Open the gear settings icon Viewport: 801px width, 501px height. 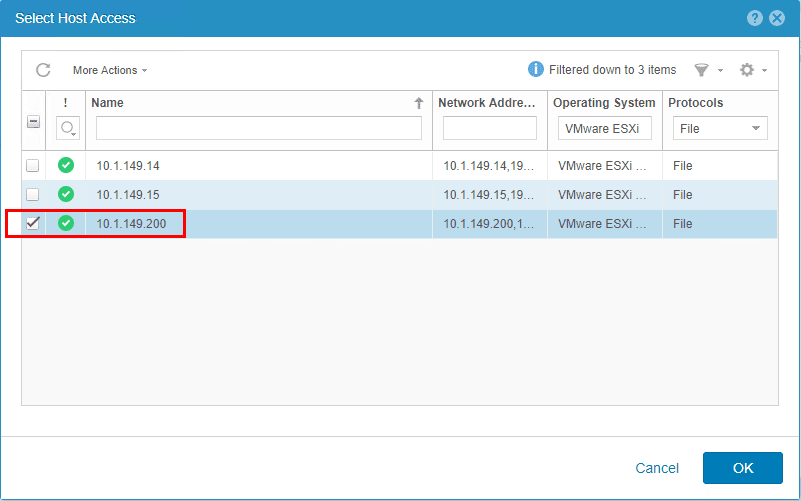click(746, 70)
